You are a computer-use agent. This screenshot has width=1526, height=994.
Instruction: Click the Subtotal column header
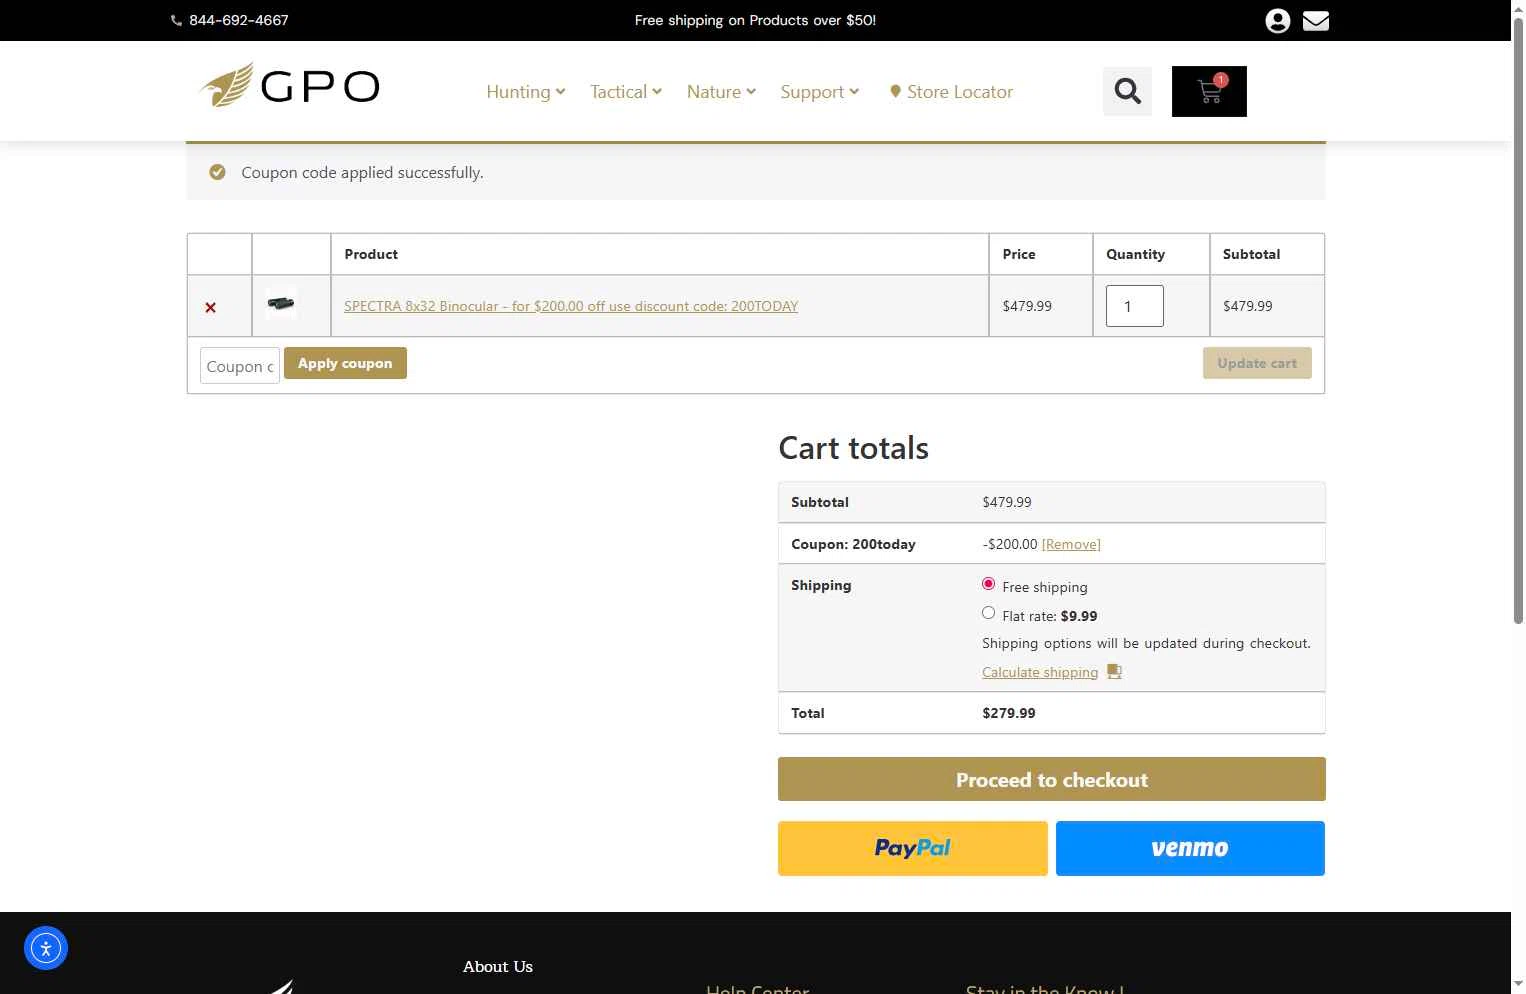[x=1251, y=254]
